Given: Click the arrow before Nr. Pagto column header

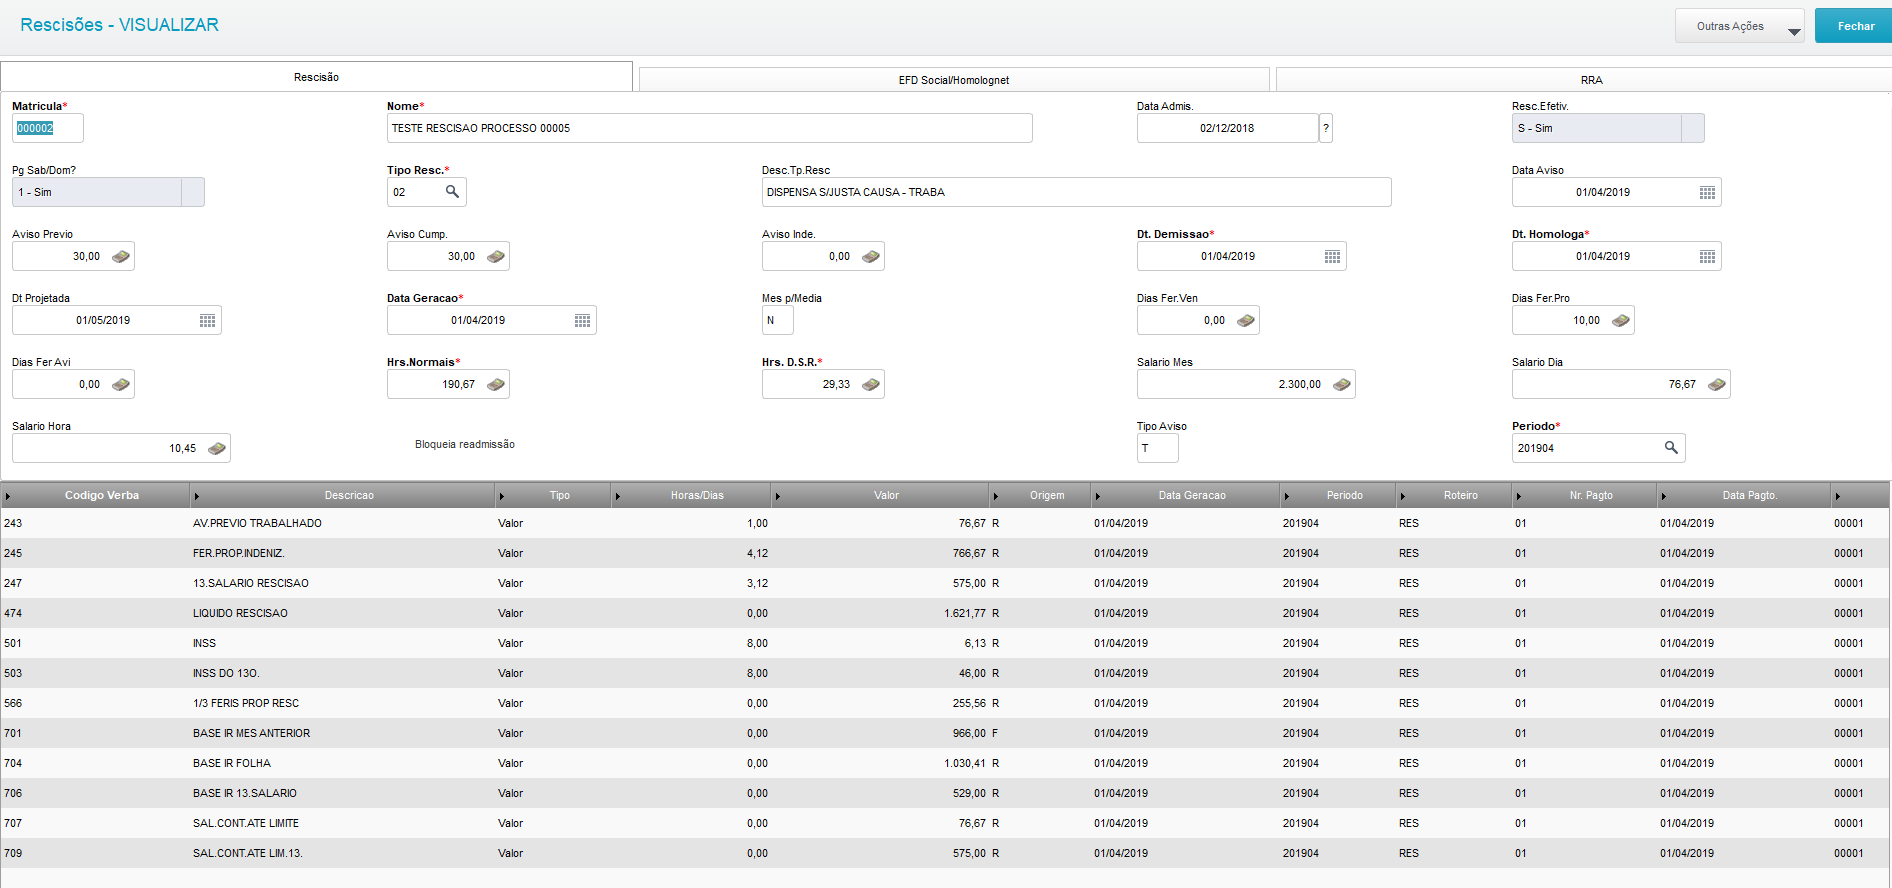Looking at the screenshot, I should [x=1518, y=496].
